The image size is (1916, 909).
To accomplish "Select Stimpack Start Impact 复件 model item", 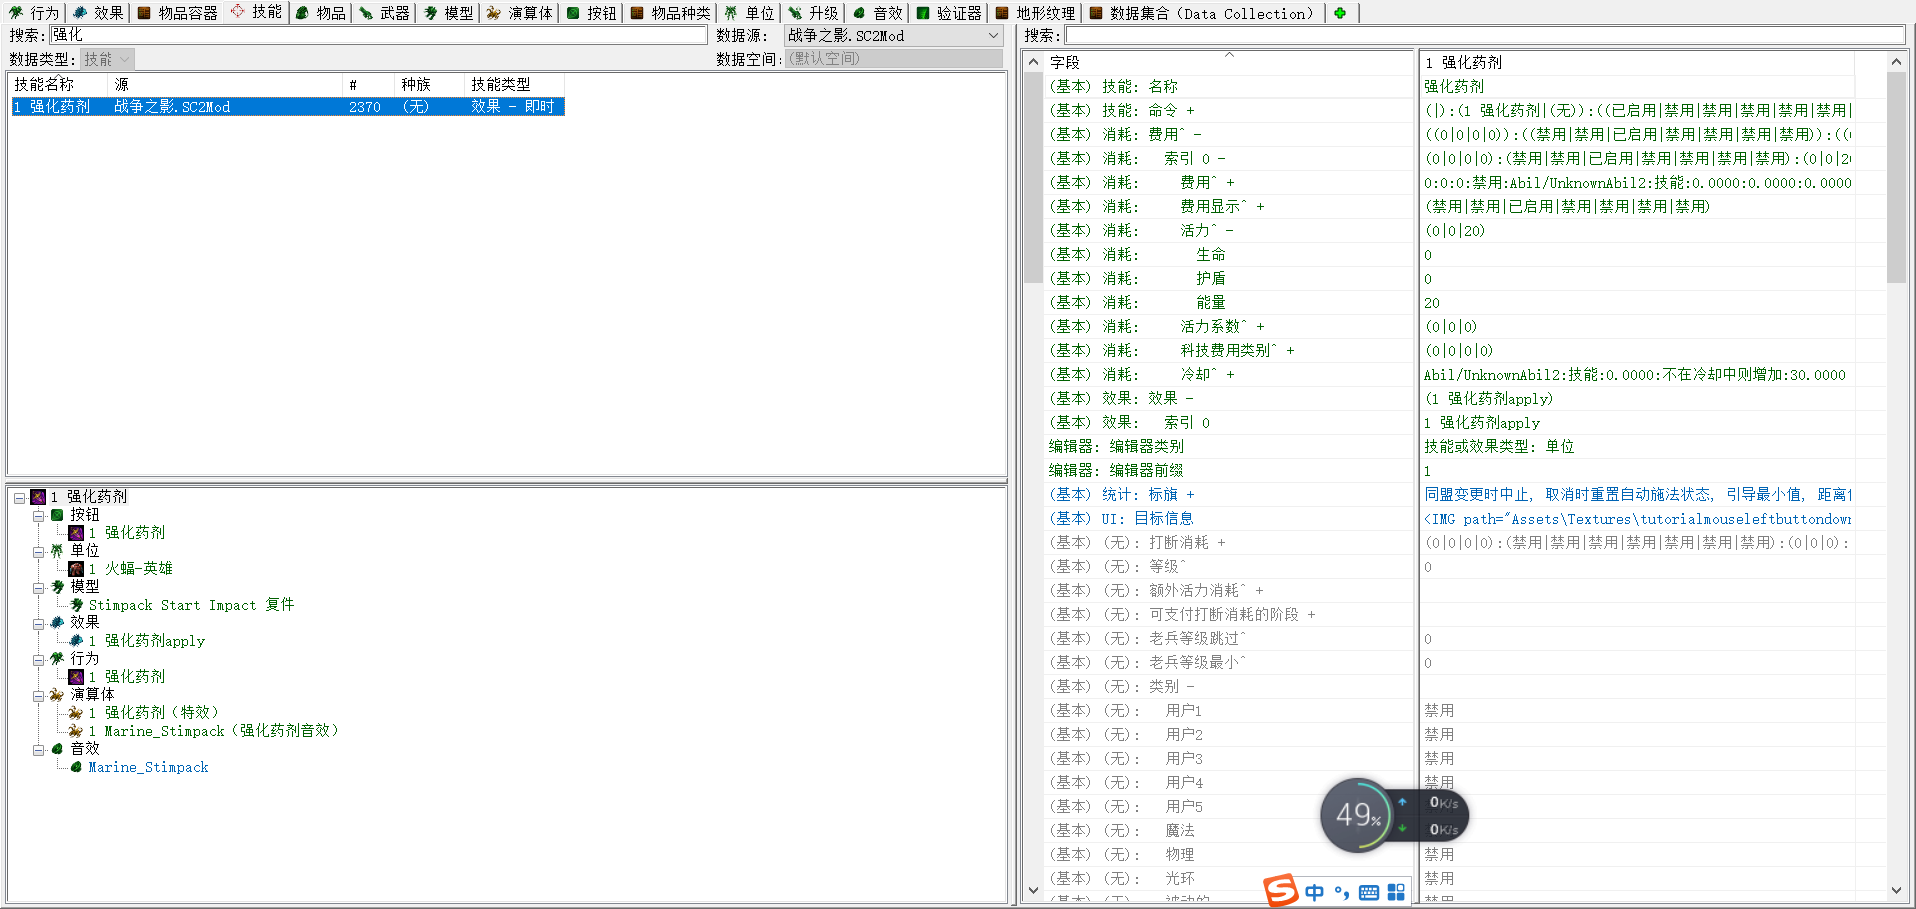I will [191, 605].
